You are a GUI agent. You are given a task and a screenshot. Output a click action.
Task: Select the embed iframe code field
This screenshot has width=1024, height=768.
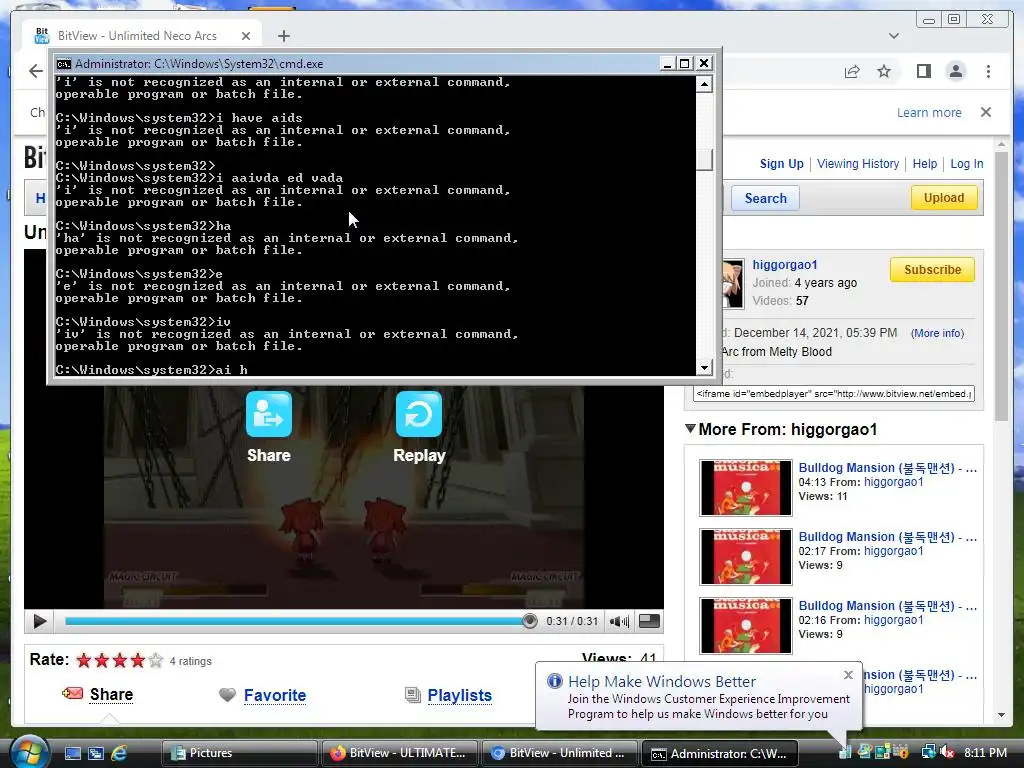[833, 394]
